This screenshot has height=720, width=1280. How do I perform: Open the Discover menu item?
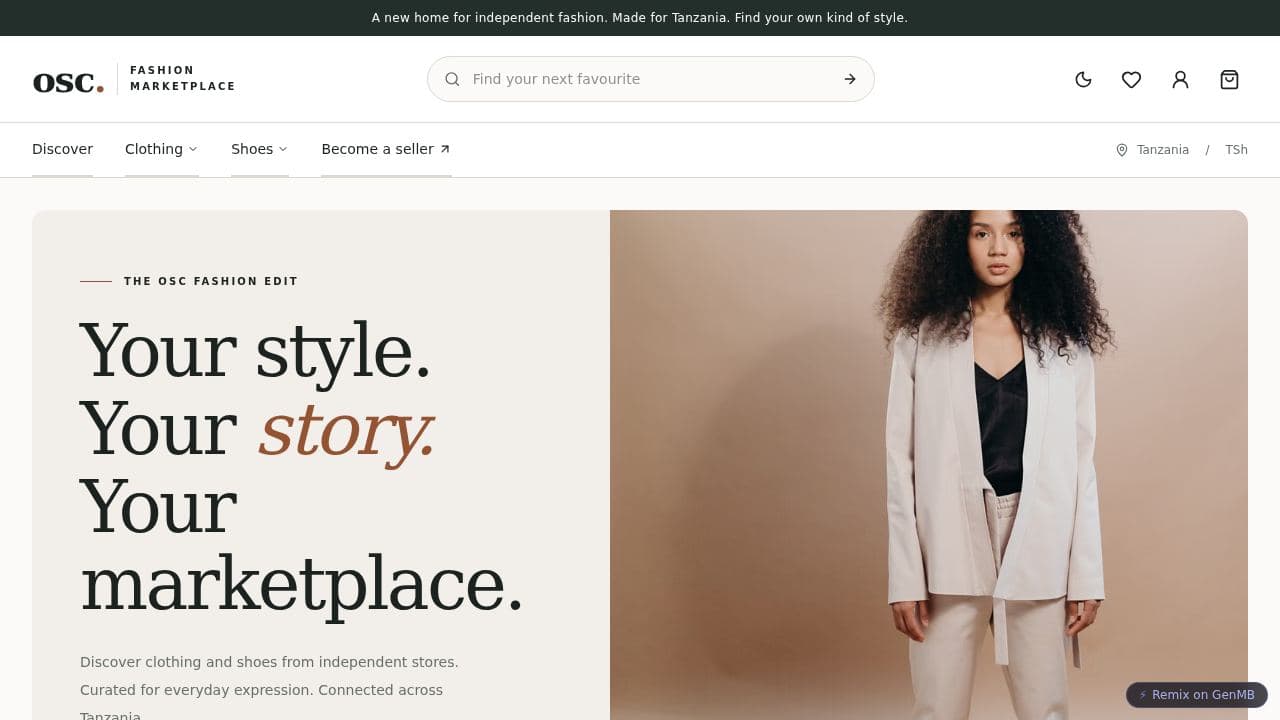tap(62, 149)
